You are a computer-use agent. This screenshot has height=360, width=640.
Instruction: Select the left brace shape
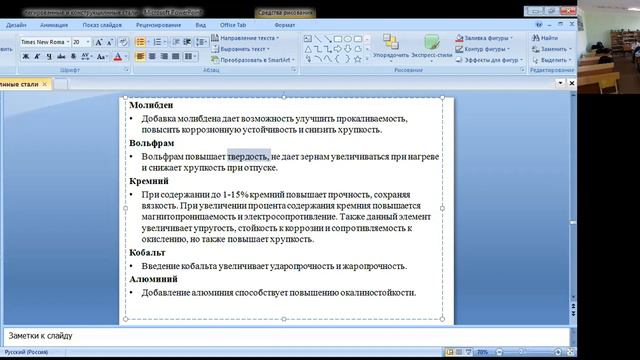click(x=338, y=59)
